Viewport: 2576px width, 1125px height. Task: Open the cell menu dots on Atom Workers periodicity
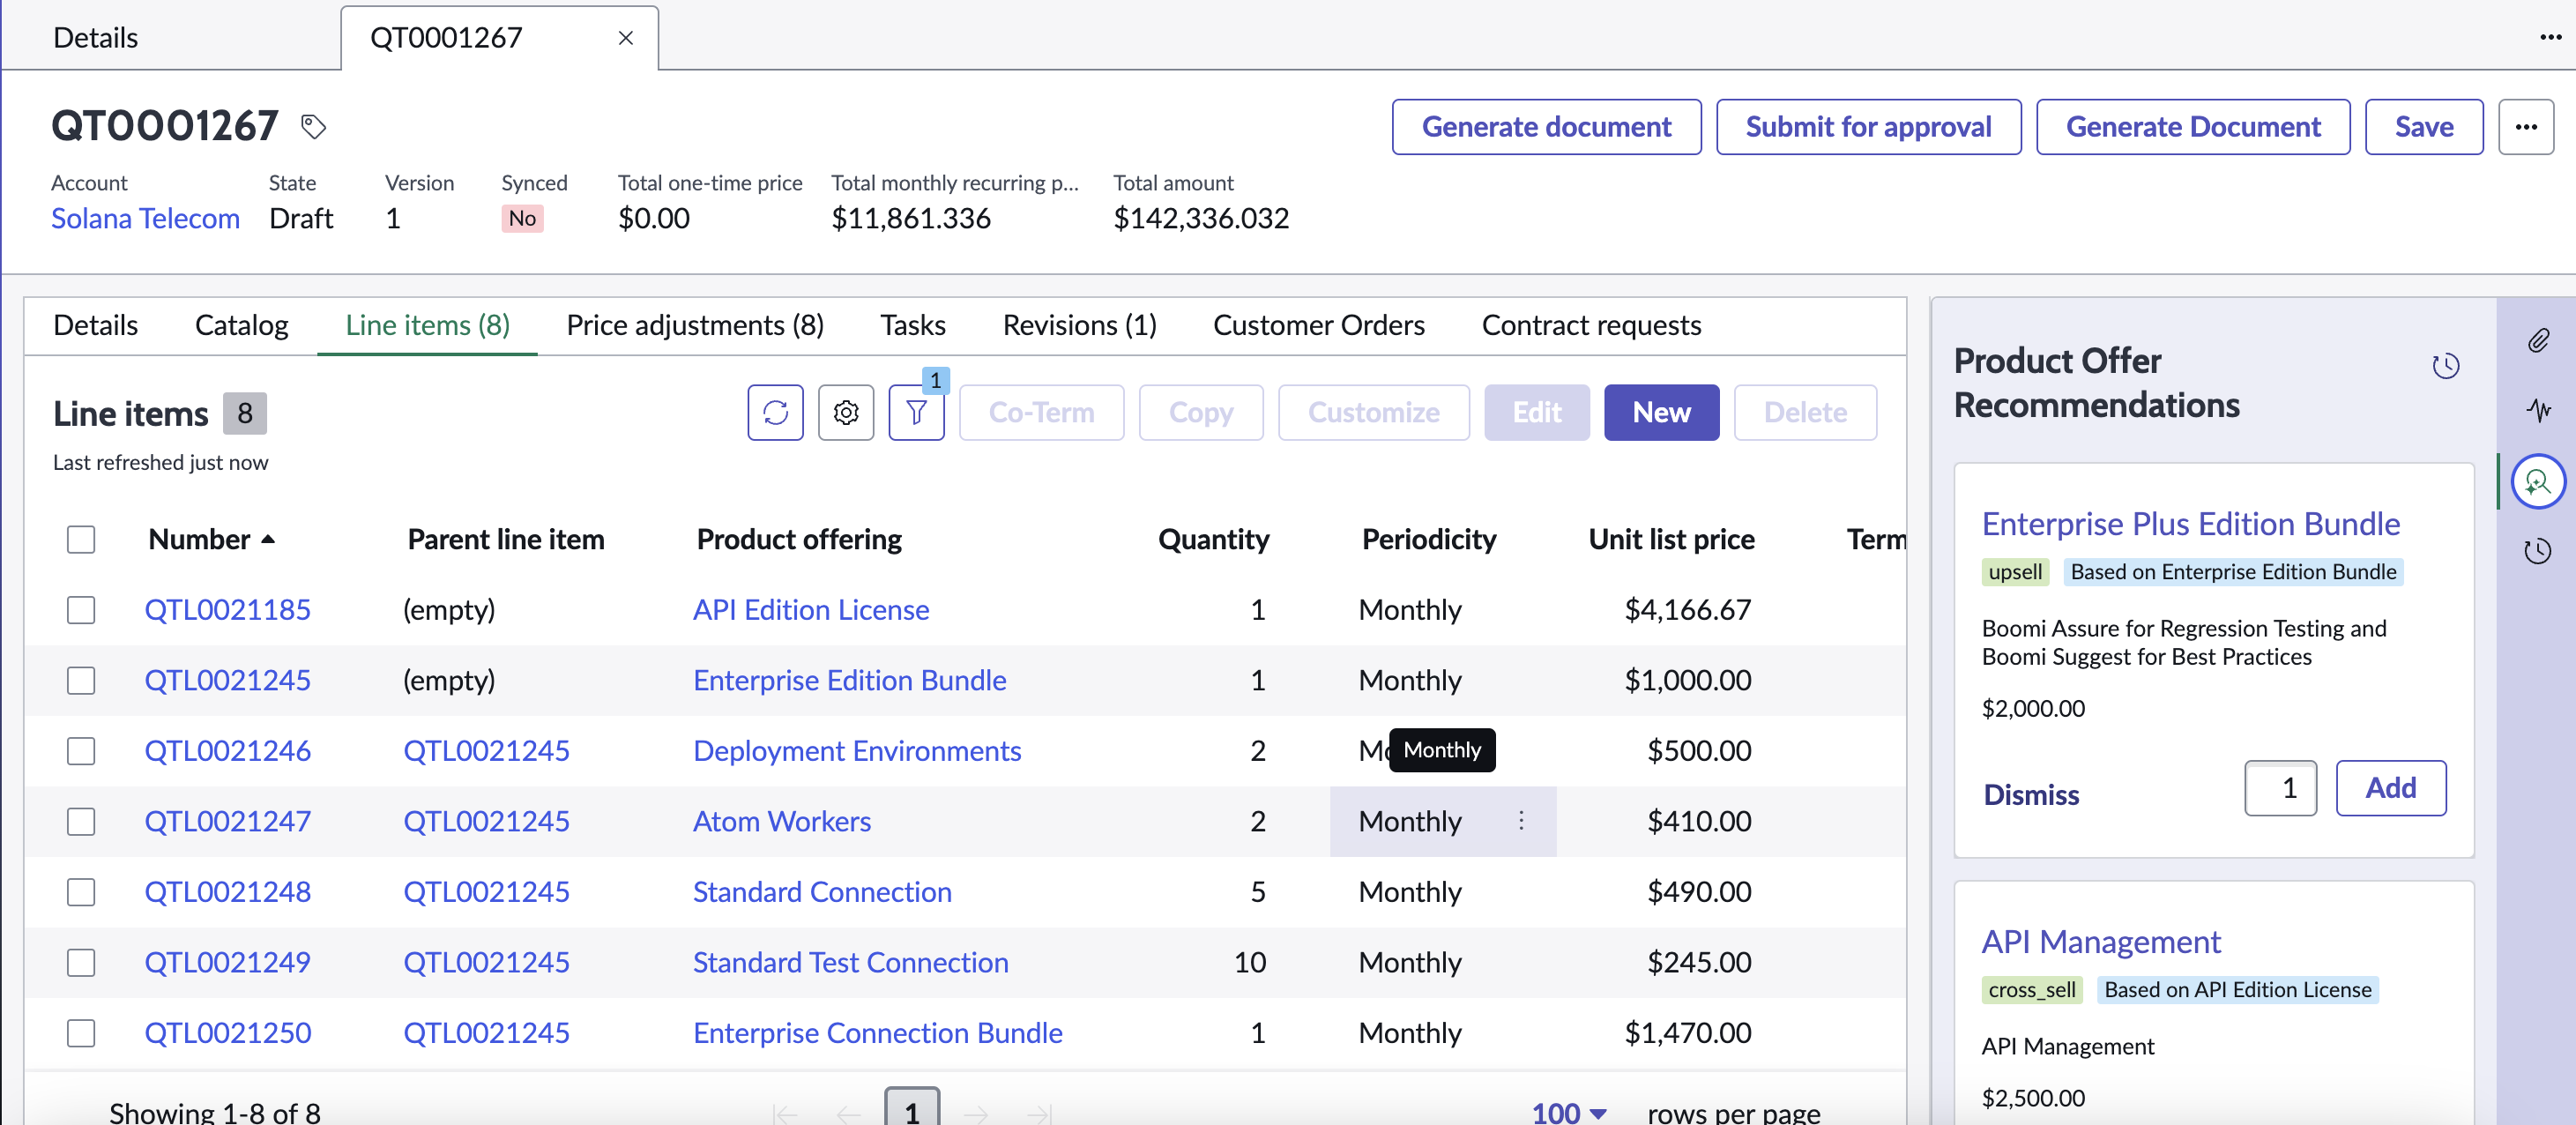point(1521,821)
